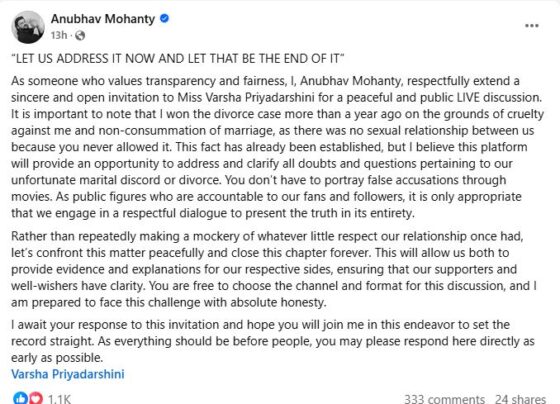Click the red heart reaction icon
Screen dimensions: 560x404
[36, 398]
